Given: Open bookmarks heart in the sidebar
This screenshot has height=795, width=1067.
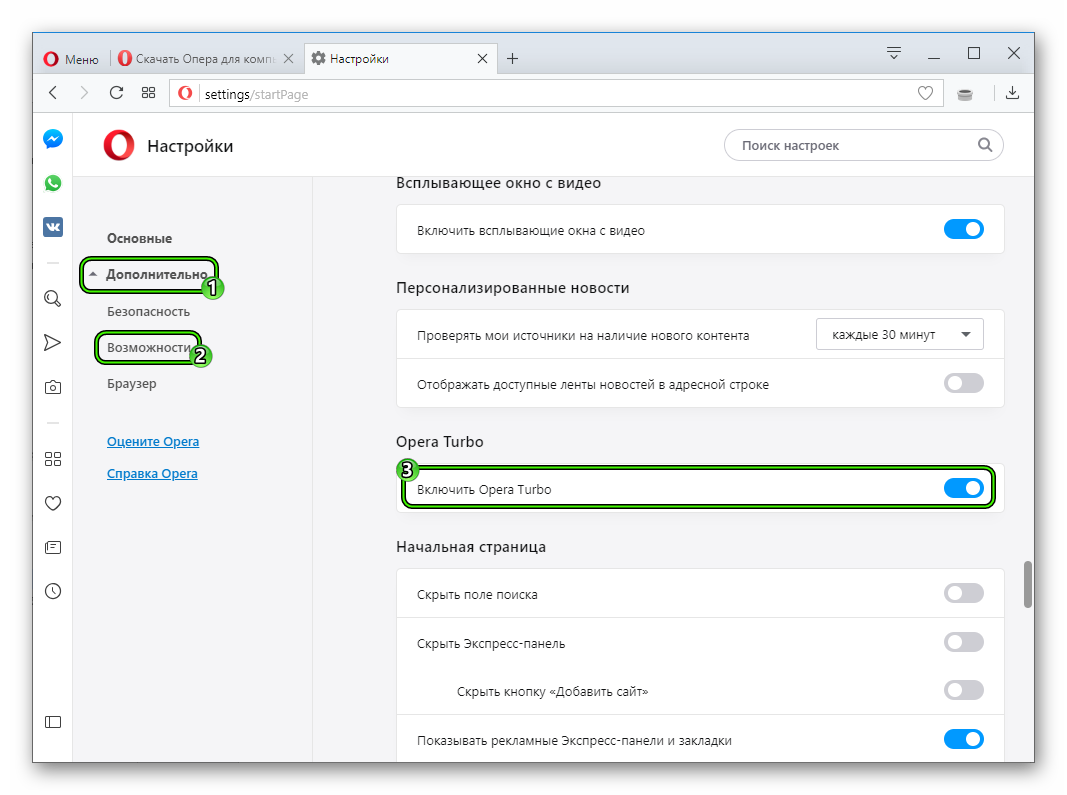Looking at the screenshot, I should pyautogui.click(x=53, y=503).
